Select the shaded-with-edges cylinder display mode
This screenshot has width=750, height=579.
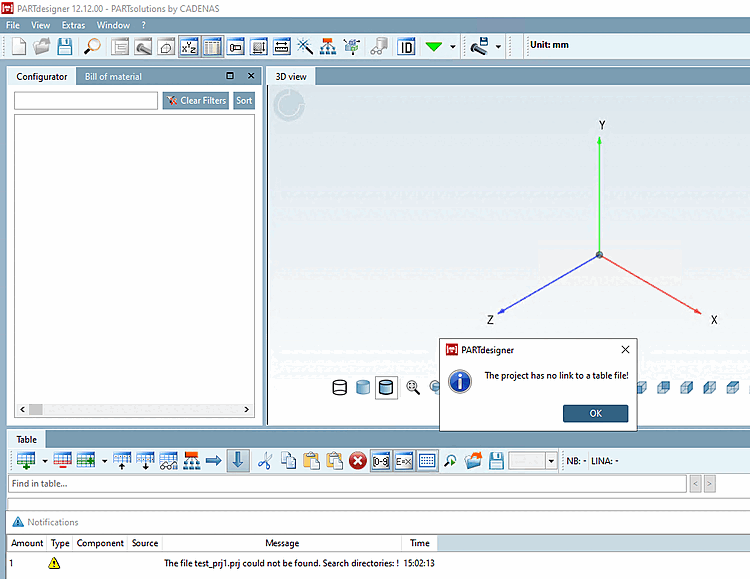pos(386,388)
